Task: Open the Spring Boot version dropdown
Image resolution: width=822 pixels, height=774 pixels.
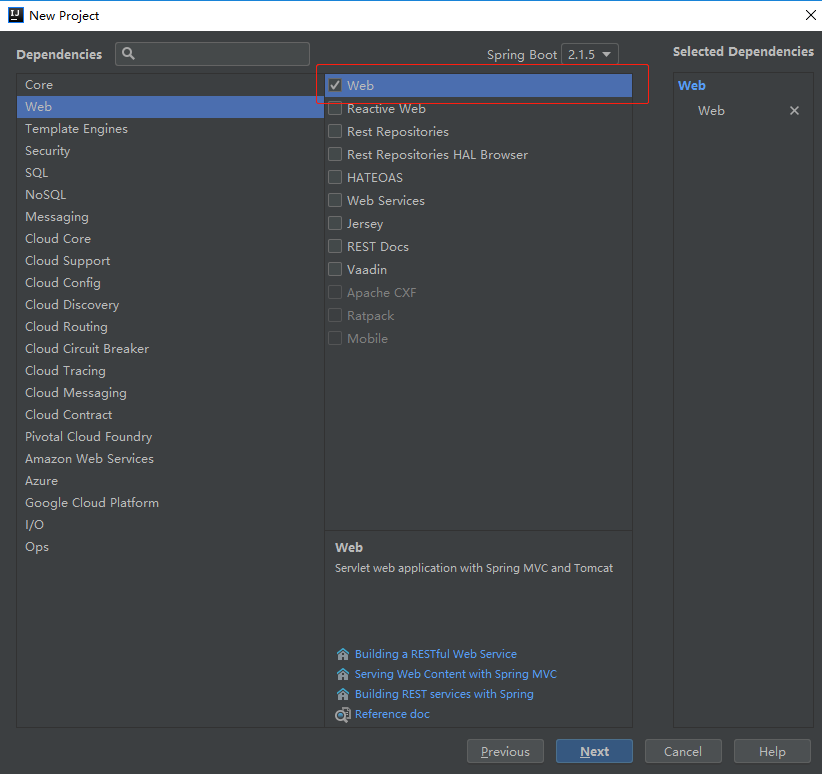Action: (x=590, y=54)
